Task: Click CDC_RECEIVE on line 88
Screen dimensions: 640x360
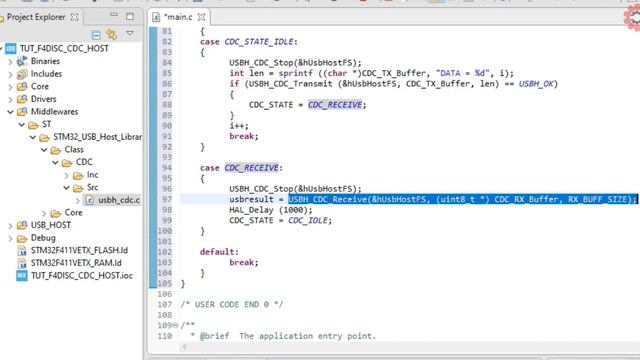Action: point(335,105)
